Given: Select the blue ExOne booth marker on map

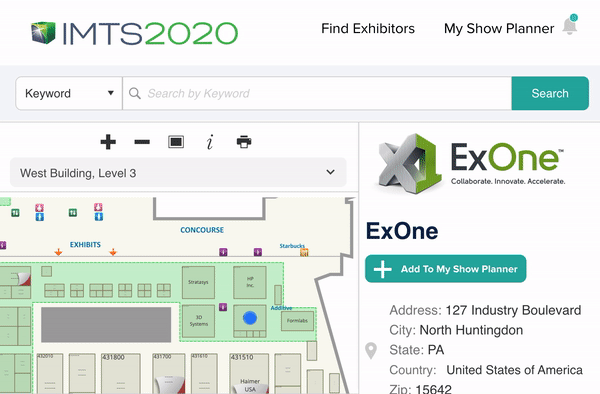Looking at the screenshot, I should point(250,318).
